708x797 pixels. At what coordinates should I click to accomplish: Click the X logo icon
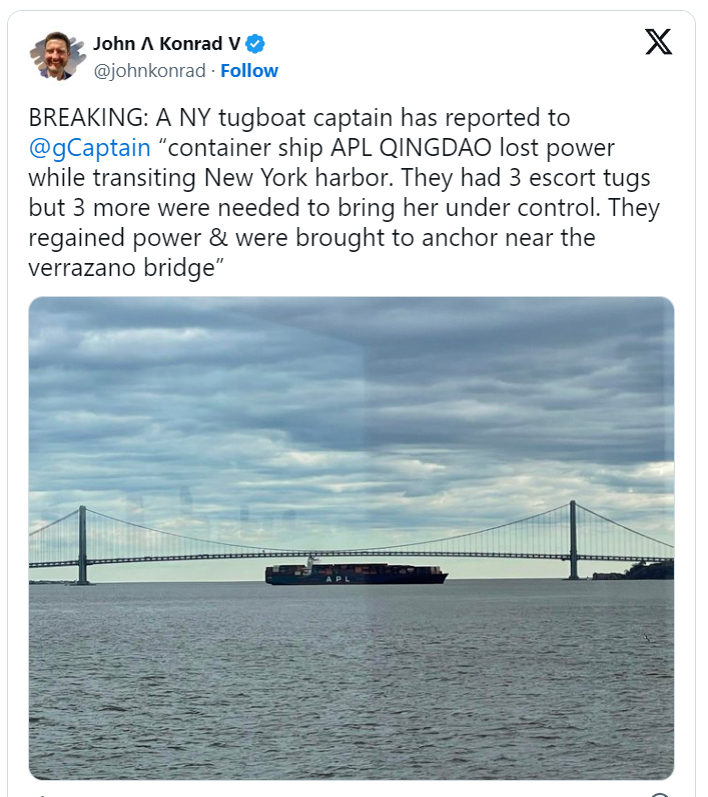click(x=658, y=42)
